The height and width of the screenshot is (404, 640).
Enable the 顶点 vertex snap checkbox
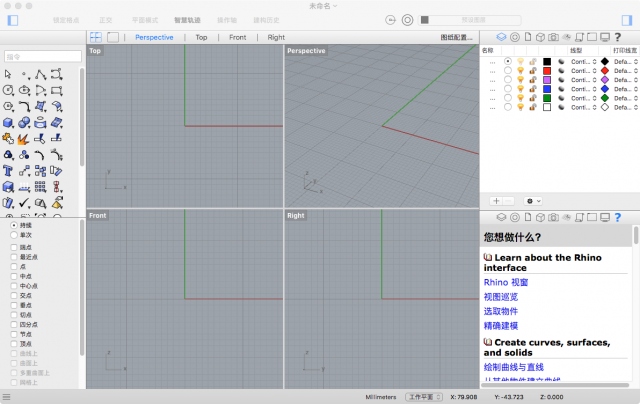click(x=14, y=344)
